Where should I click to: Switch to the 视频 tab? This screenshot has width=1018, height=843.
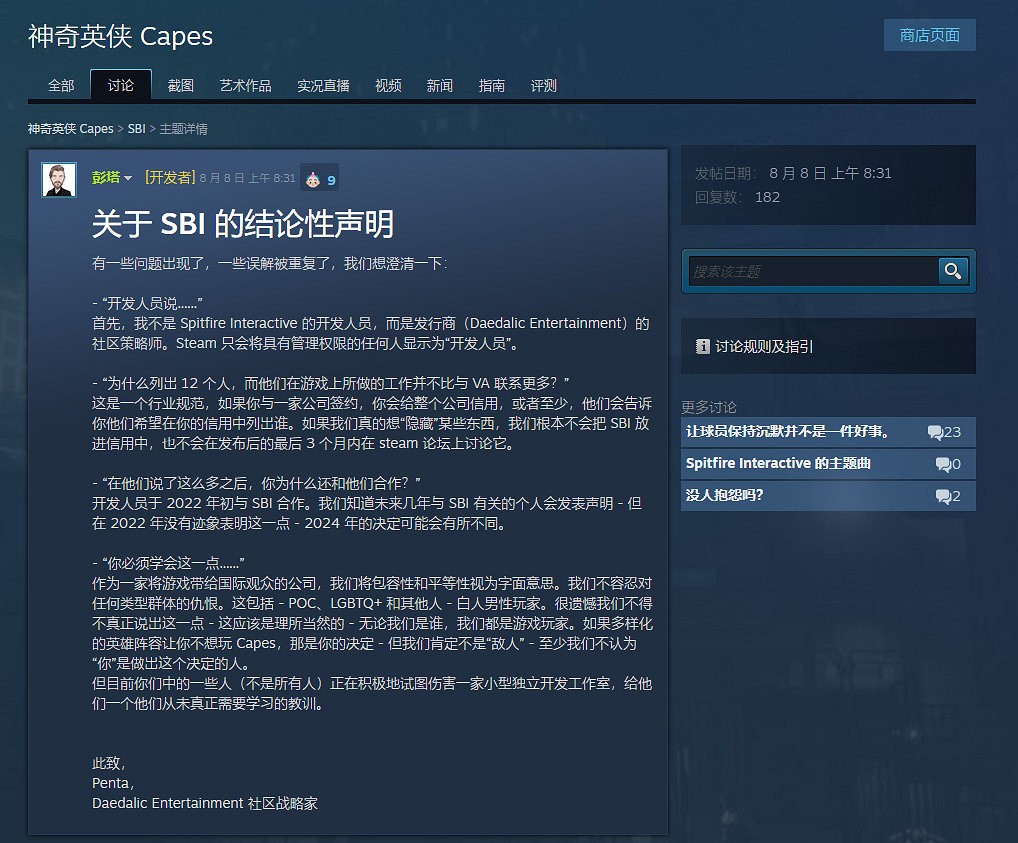tap(388, 86)
